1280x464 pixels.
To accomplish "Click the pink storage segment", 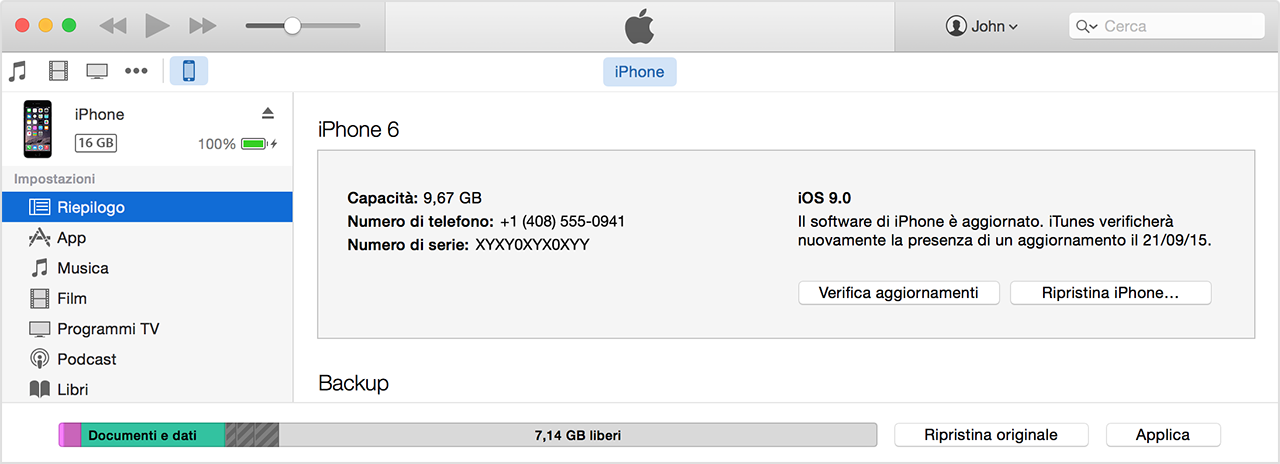I will click(x=70, y=435).
